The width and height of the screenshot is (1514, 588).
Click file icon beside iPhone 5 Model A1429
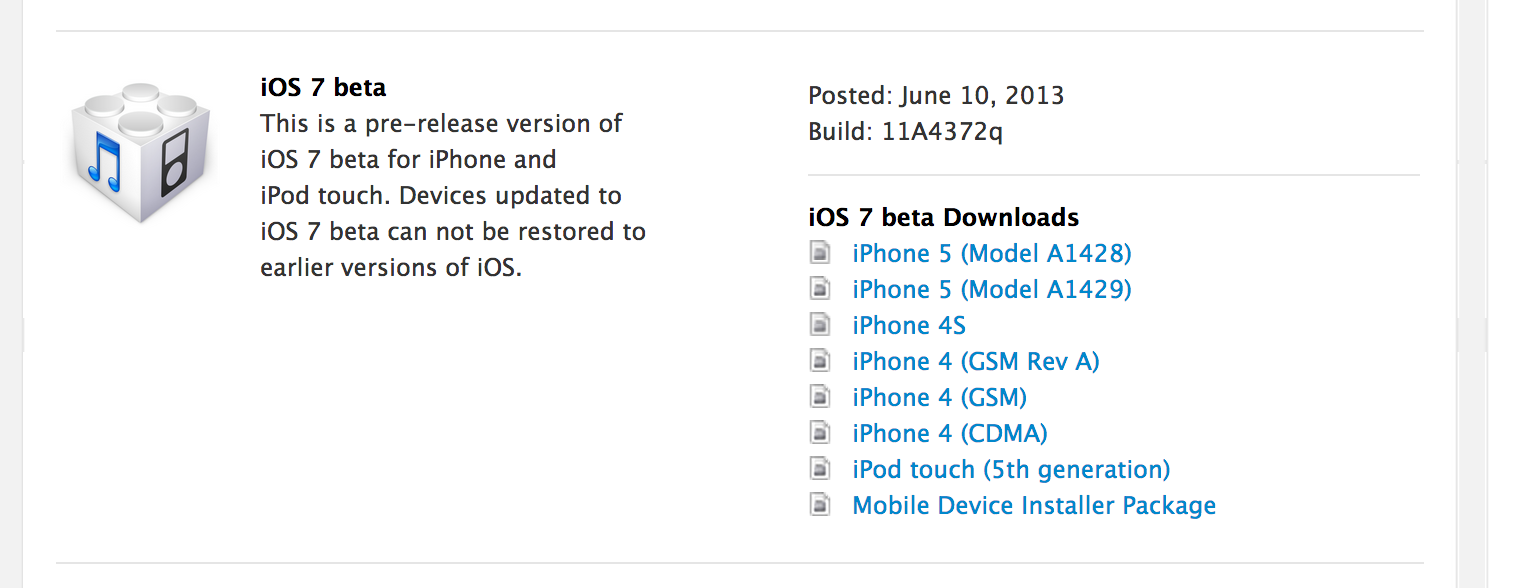click(820, 289)
